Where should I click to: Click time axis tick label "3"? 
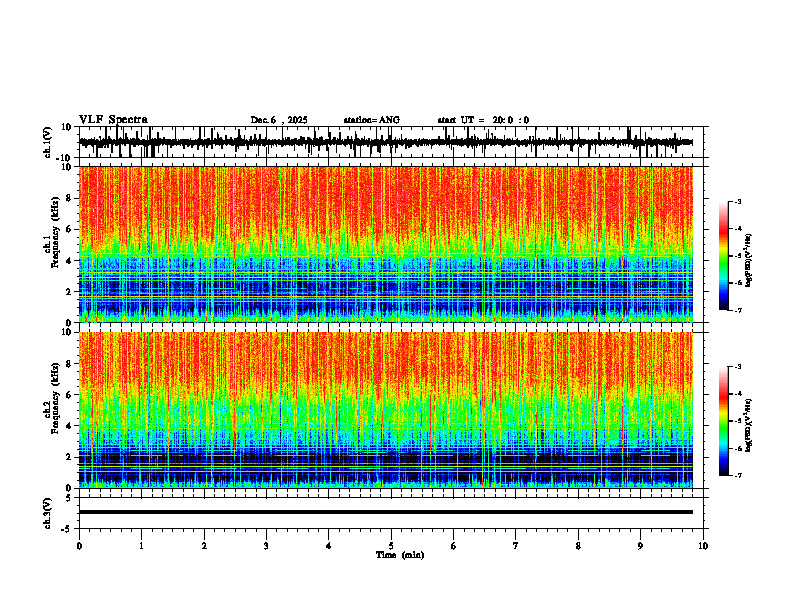pos(266,546)
